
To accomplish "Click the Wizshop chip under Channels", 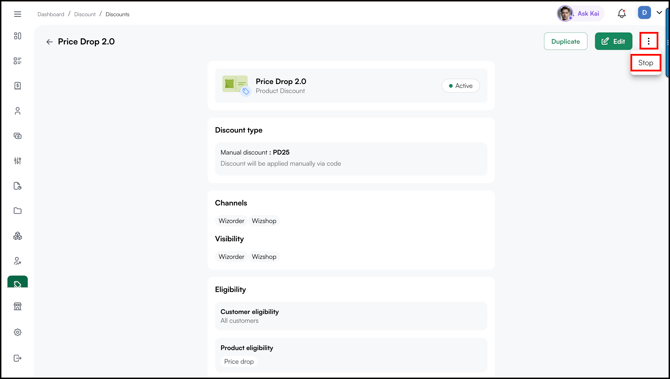I will (x=264, y=221).
